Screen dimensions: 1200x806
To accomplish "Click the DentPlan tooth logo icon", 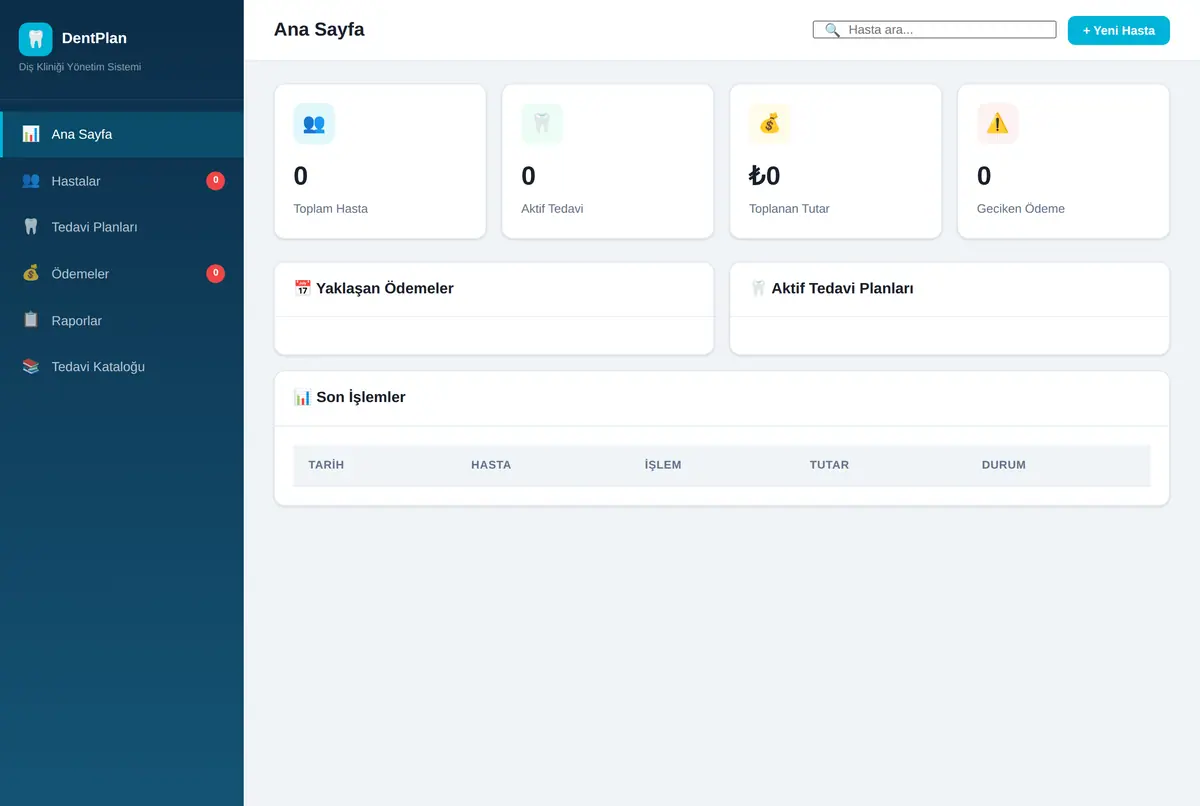I will click(36, 39).
